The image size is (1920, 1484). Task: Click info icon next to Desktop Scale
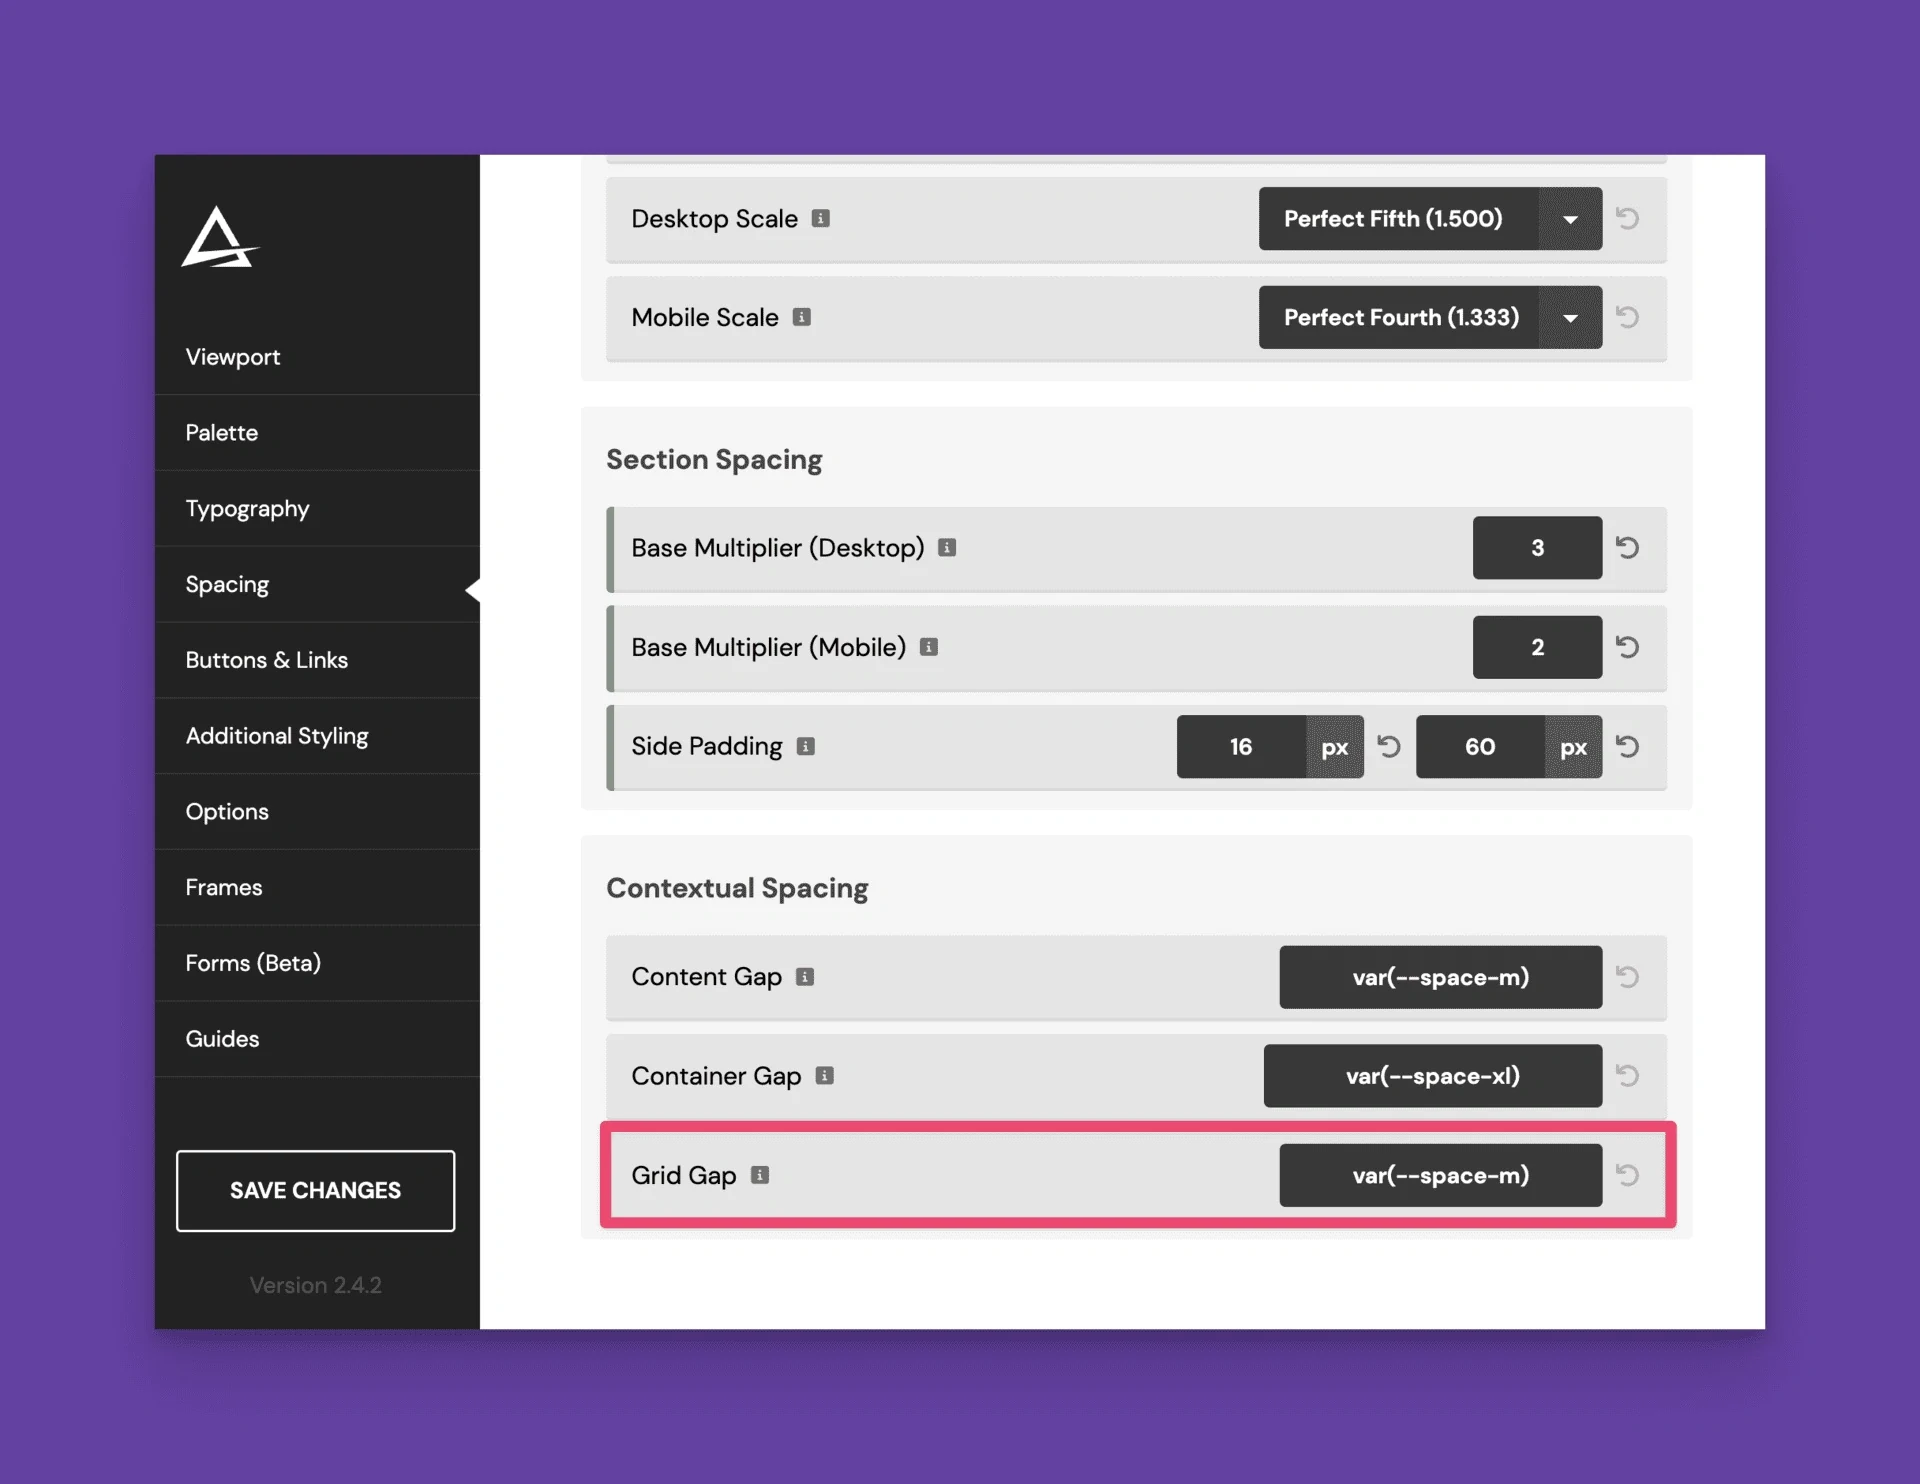coord(821,218)
